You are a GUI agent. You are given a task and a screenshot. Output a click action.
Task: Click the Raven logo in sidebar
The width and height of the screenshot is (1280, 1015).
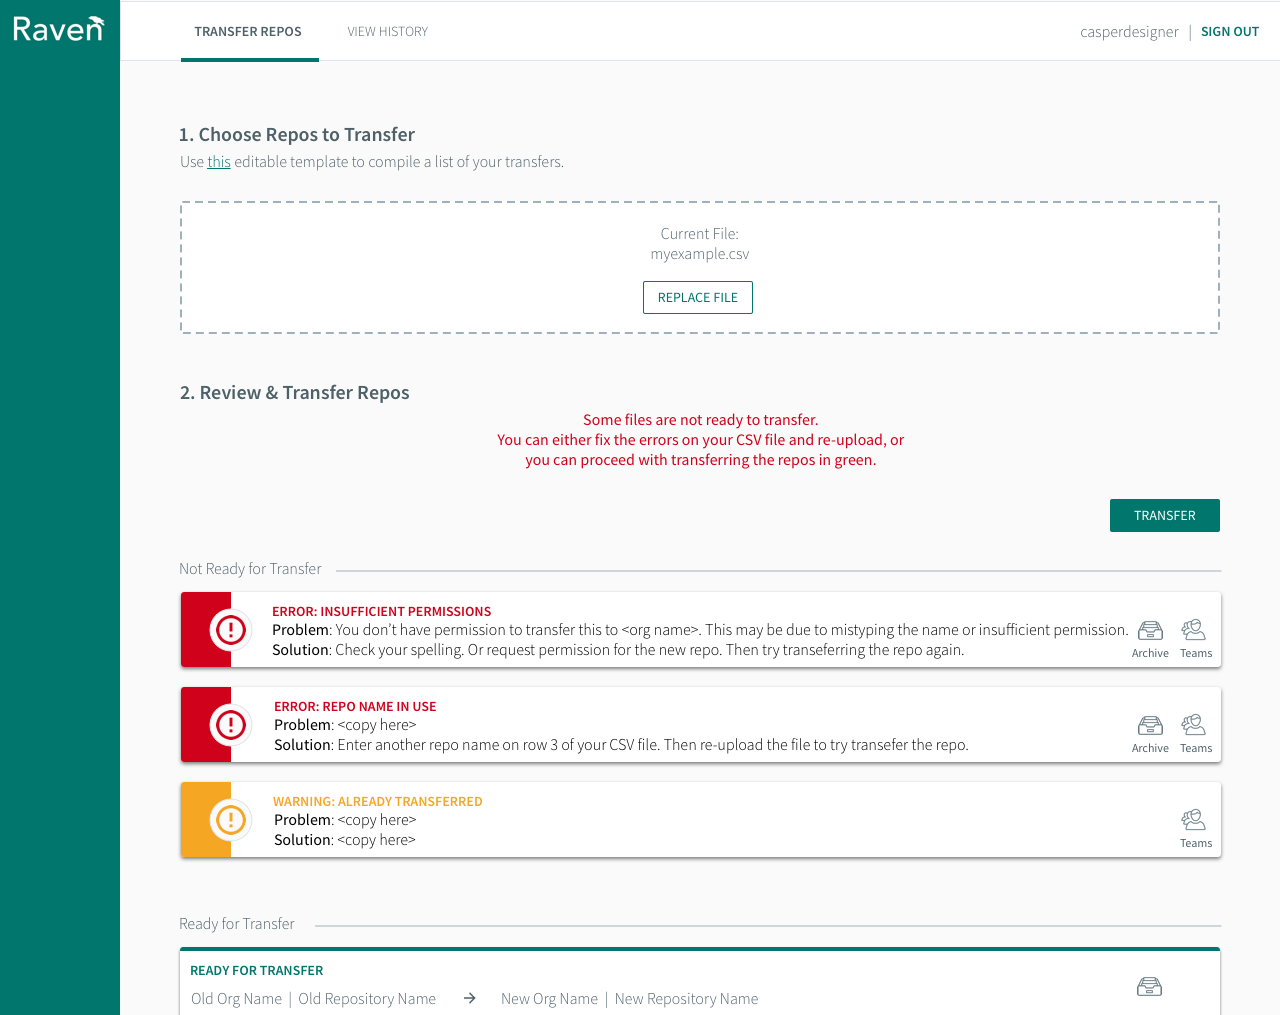click(58, 28)
